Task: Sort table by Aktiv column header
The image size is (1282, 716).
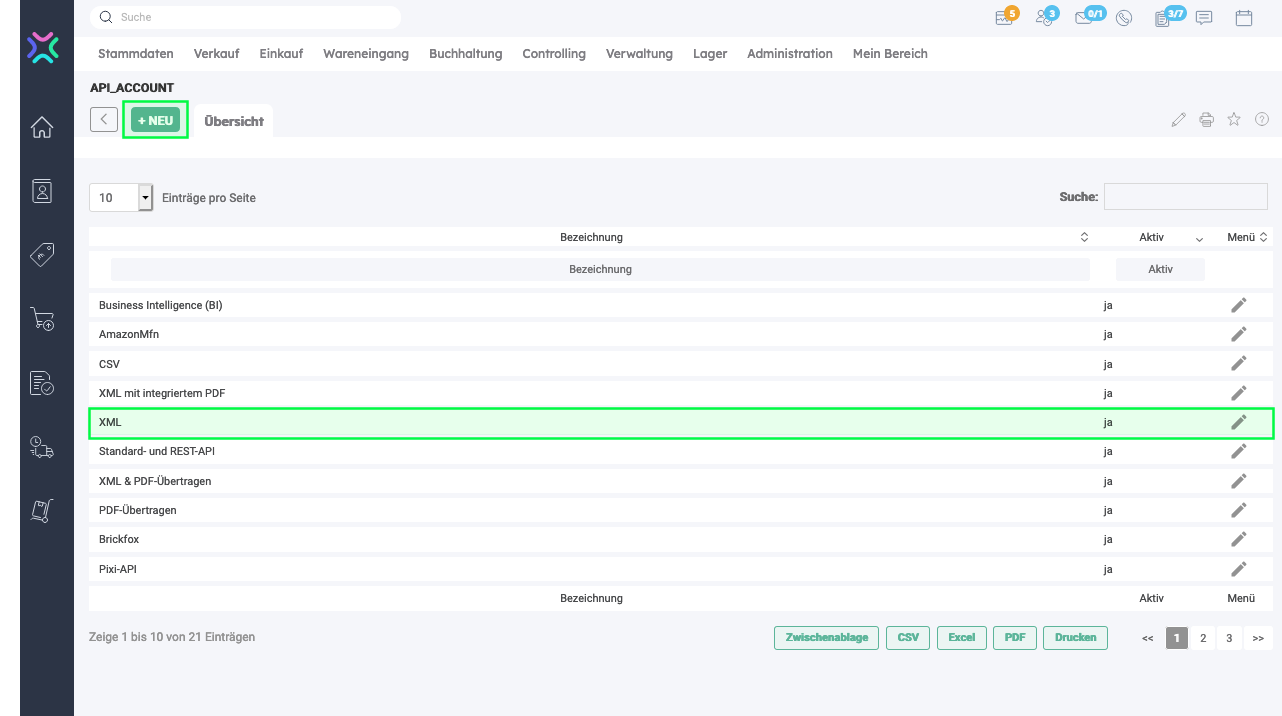Action: click(x=1152, y=237)
